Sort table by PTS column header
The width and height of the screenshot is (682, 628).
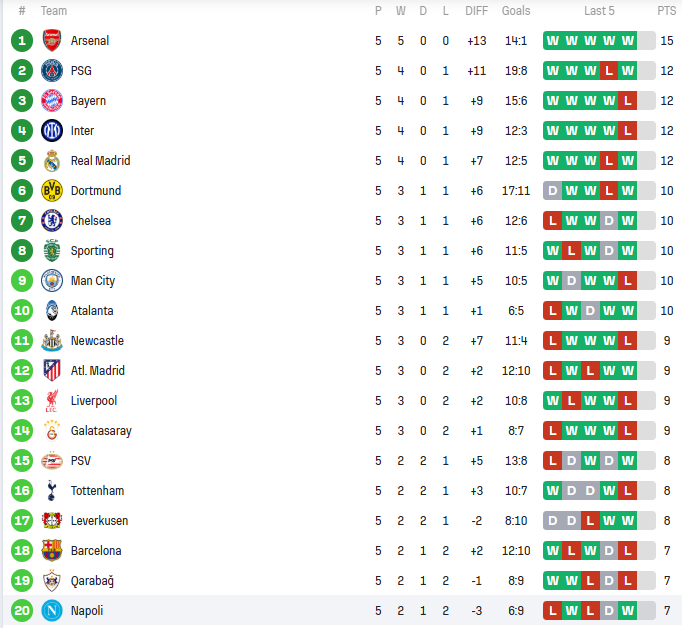tap(666, 11)
